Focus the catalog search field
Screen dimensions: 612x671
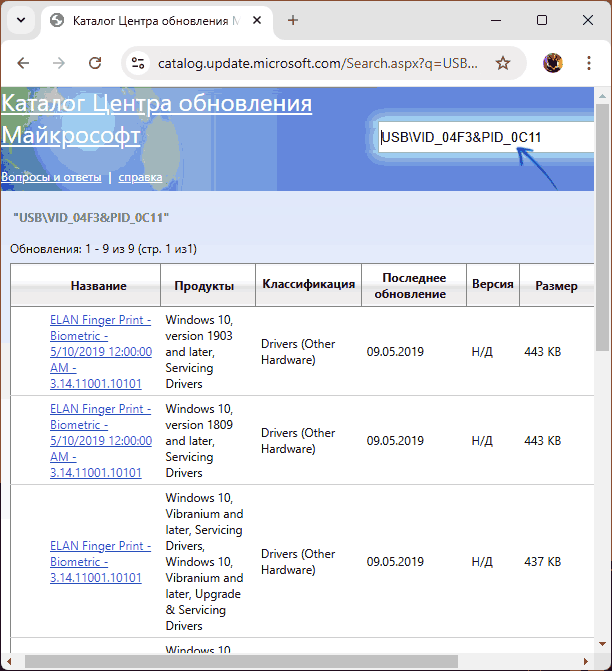point(486,137)
